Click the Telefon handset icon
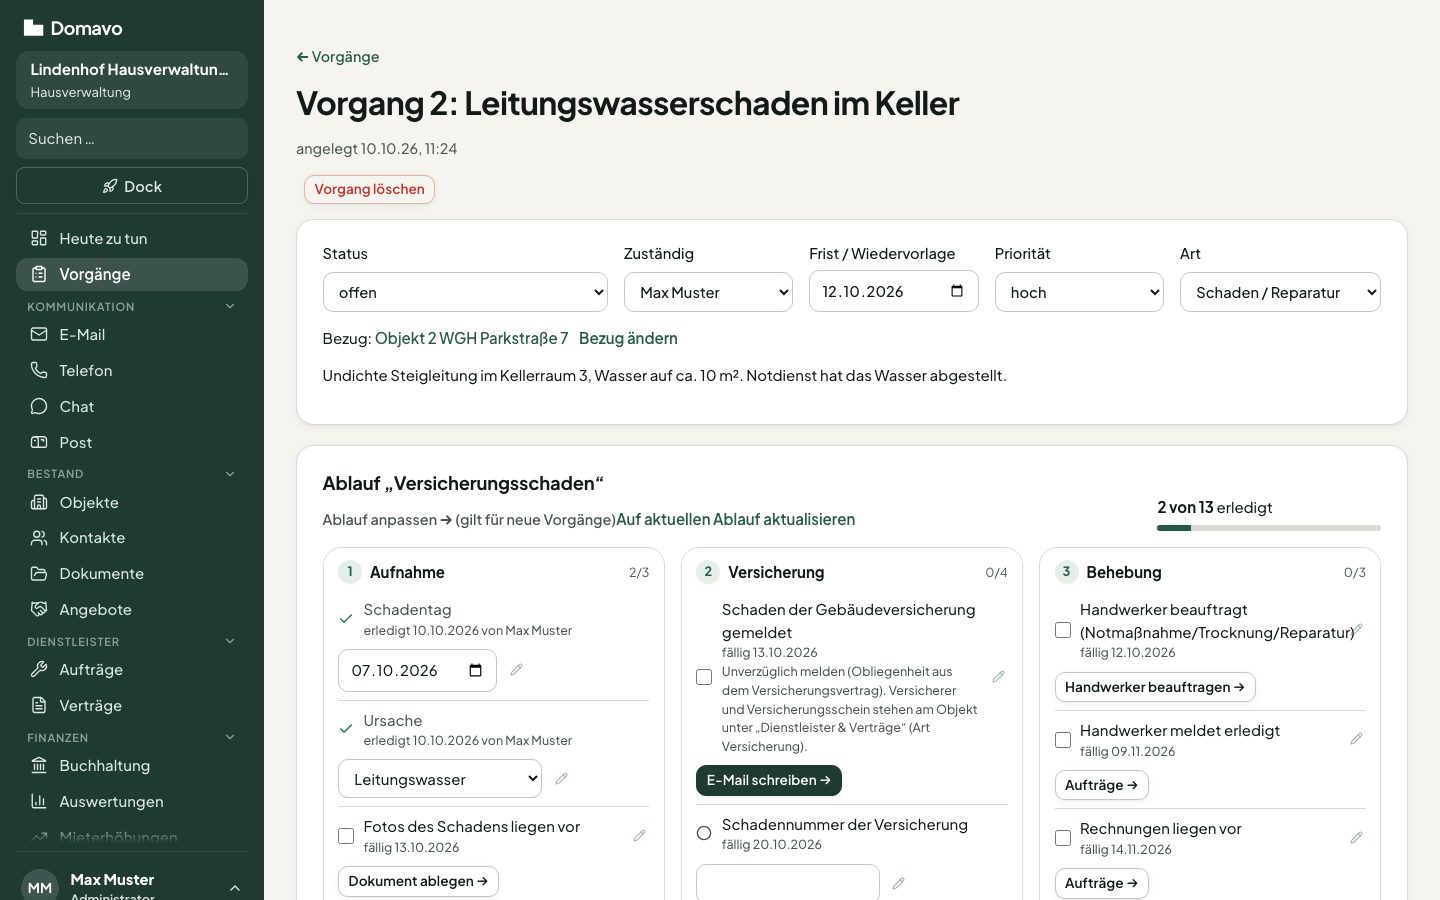 (39, 370)
